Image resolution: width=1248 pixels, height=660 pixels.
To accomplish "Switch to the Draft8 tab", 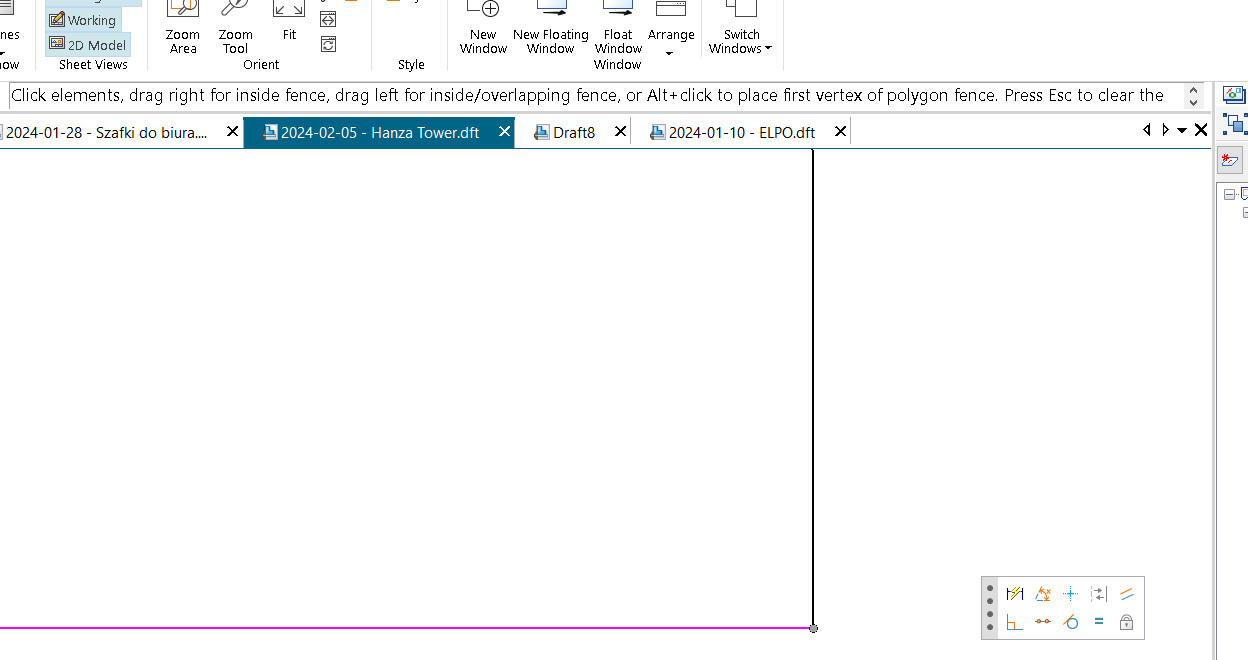I will [x=573, y=132].
